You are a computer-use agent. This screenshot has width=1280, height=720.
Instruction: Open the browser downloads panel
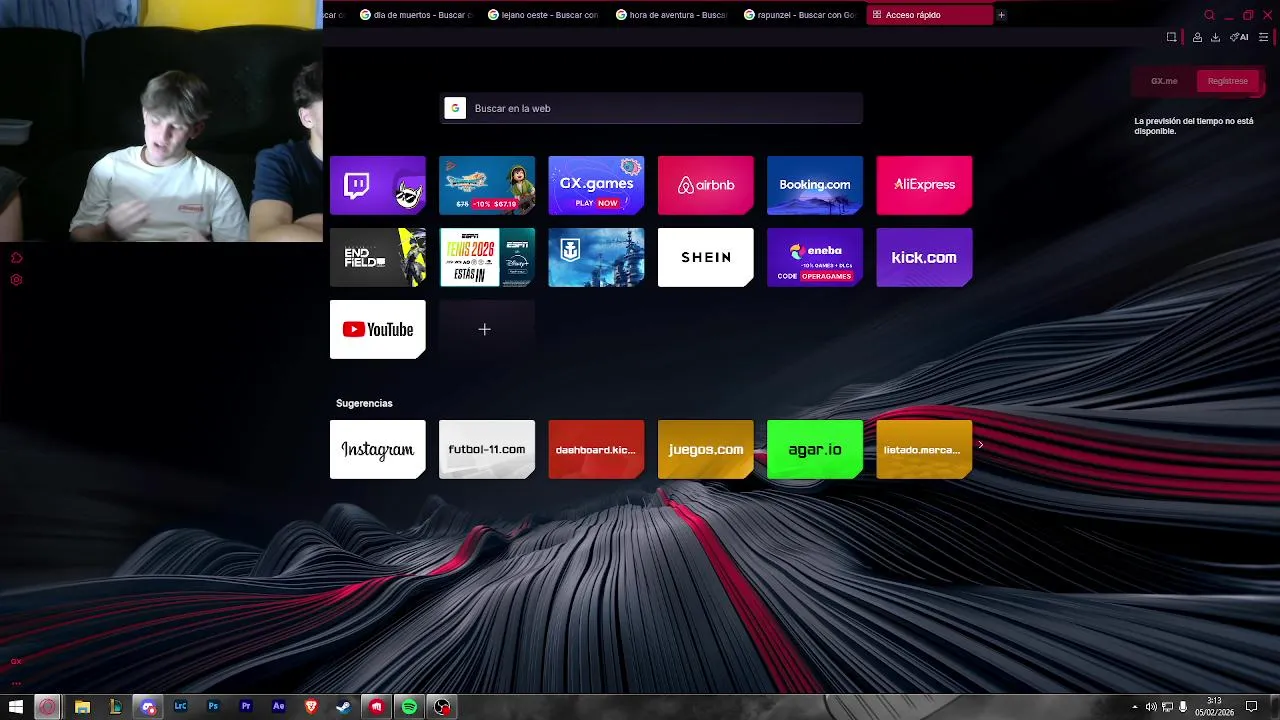1215,37
